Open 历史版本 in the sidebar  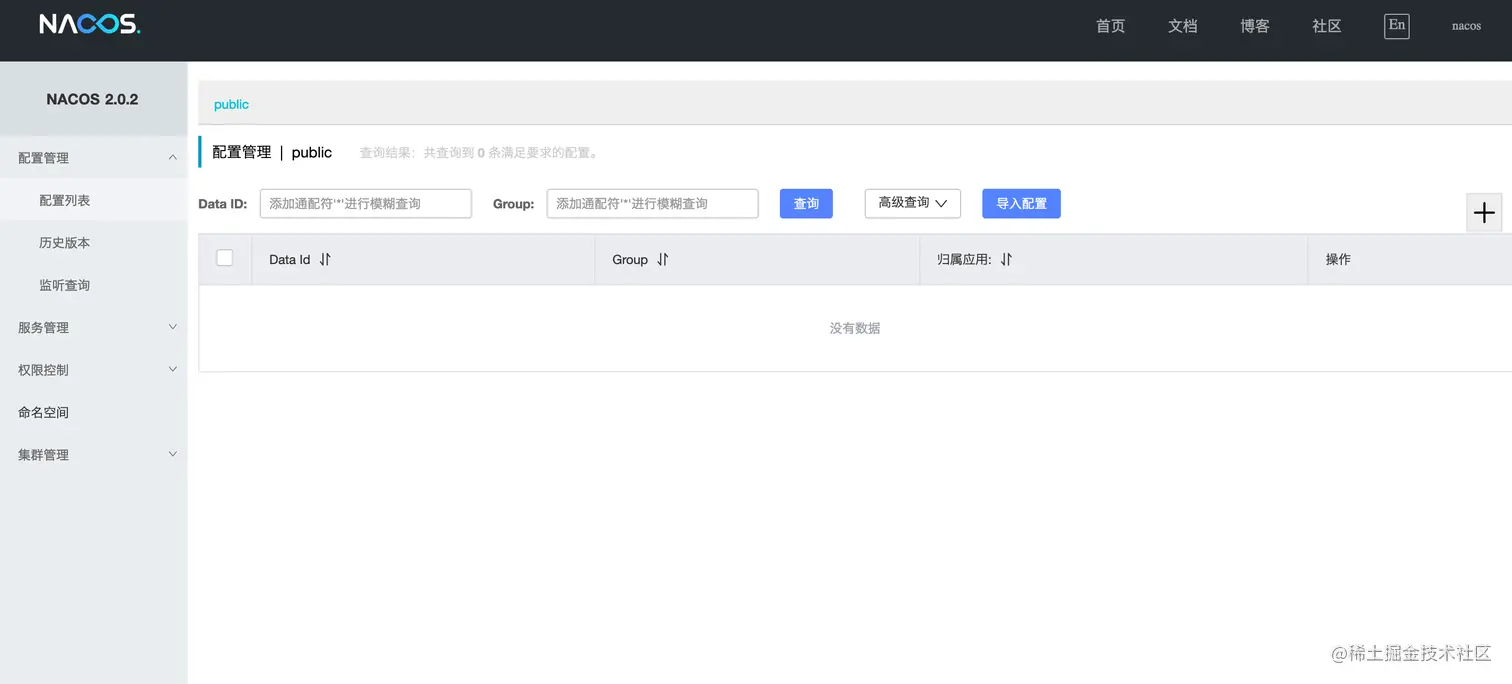click(x=62, y=242)
